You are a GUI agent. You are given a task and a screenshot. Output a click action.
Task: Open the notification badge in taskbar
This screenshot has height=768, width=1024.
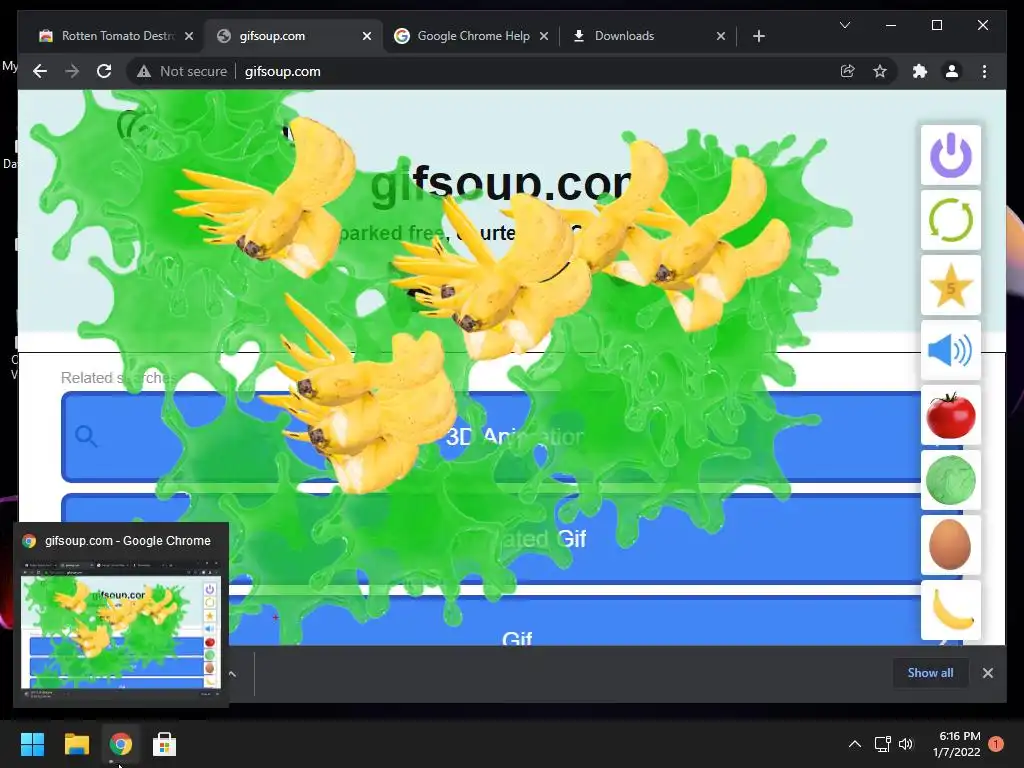(996, 744)
